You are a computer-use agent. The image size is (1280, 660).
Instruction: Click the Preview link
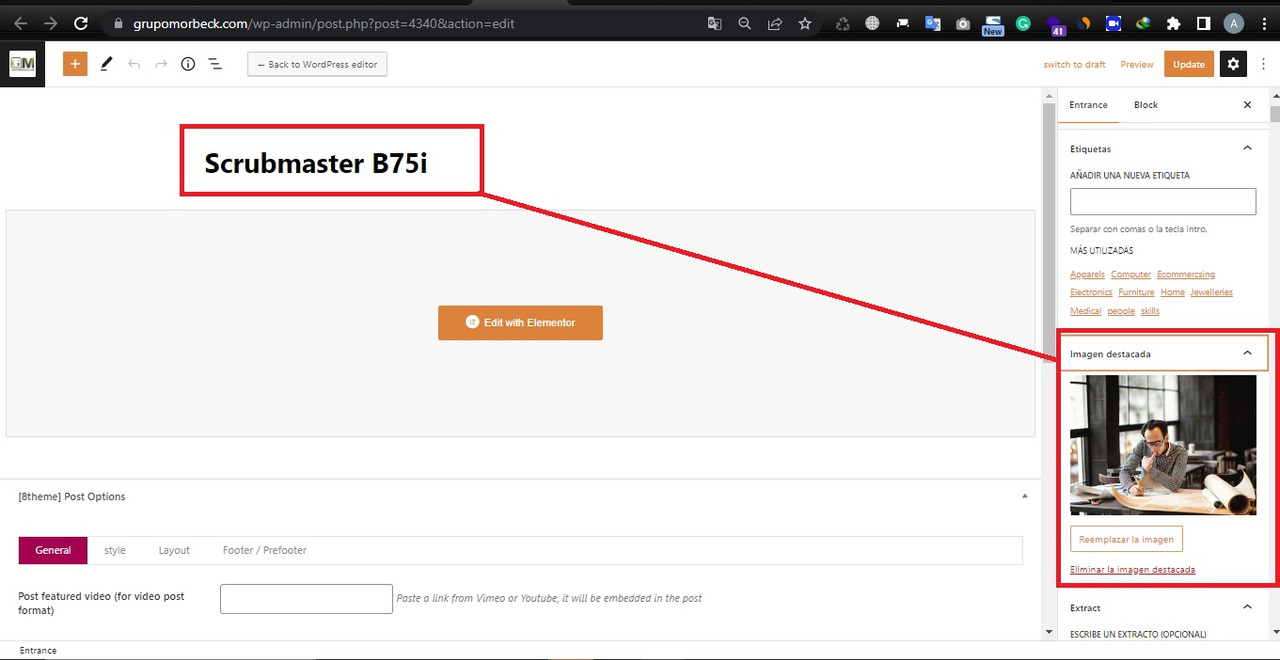[x=1136, y=64]
